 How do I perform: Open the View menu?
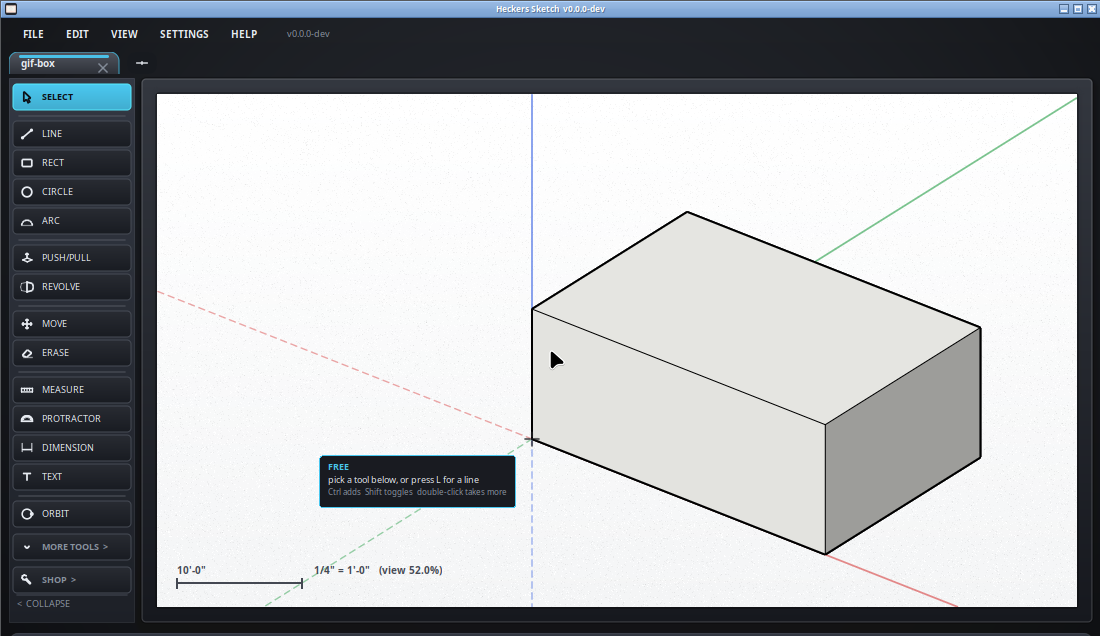[x=124, y=34]
